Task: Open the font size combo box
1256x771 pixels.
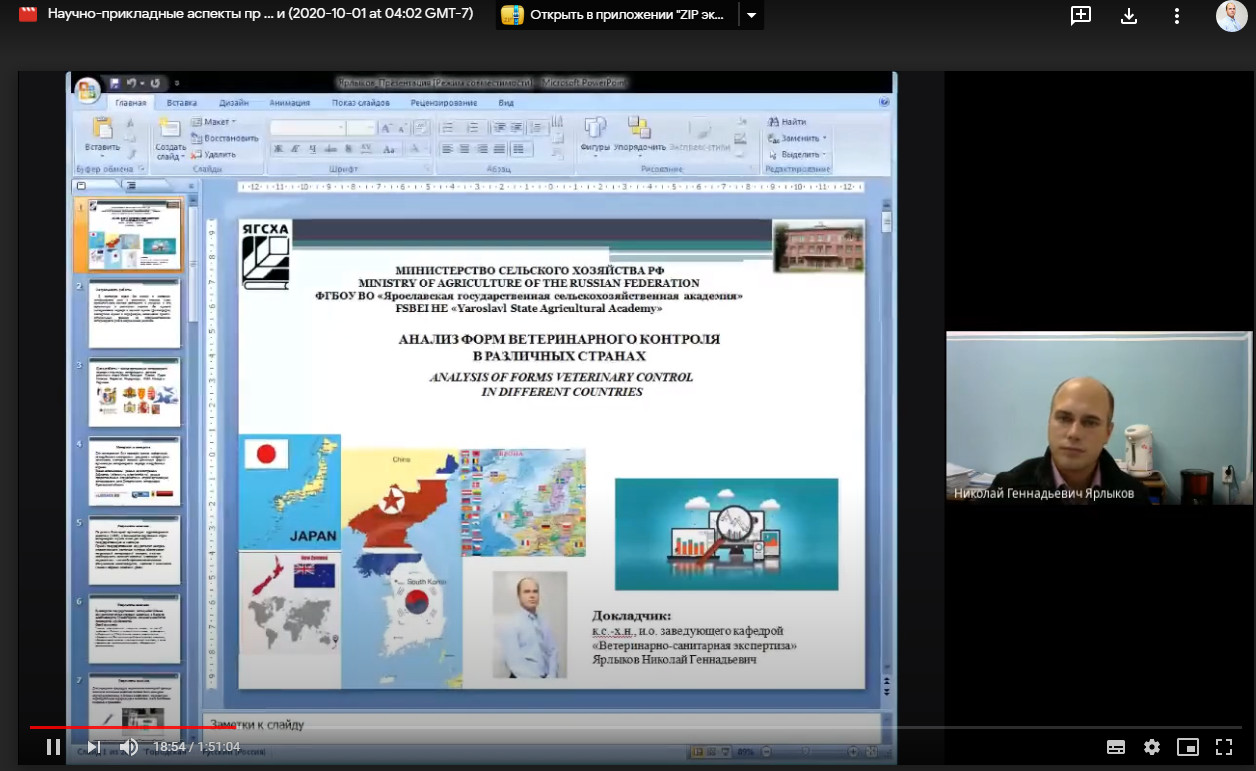Action: click(362, 127)
